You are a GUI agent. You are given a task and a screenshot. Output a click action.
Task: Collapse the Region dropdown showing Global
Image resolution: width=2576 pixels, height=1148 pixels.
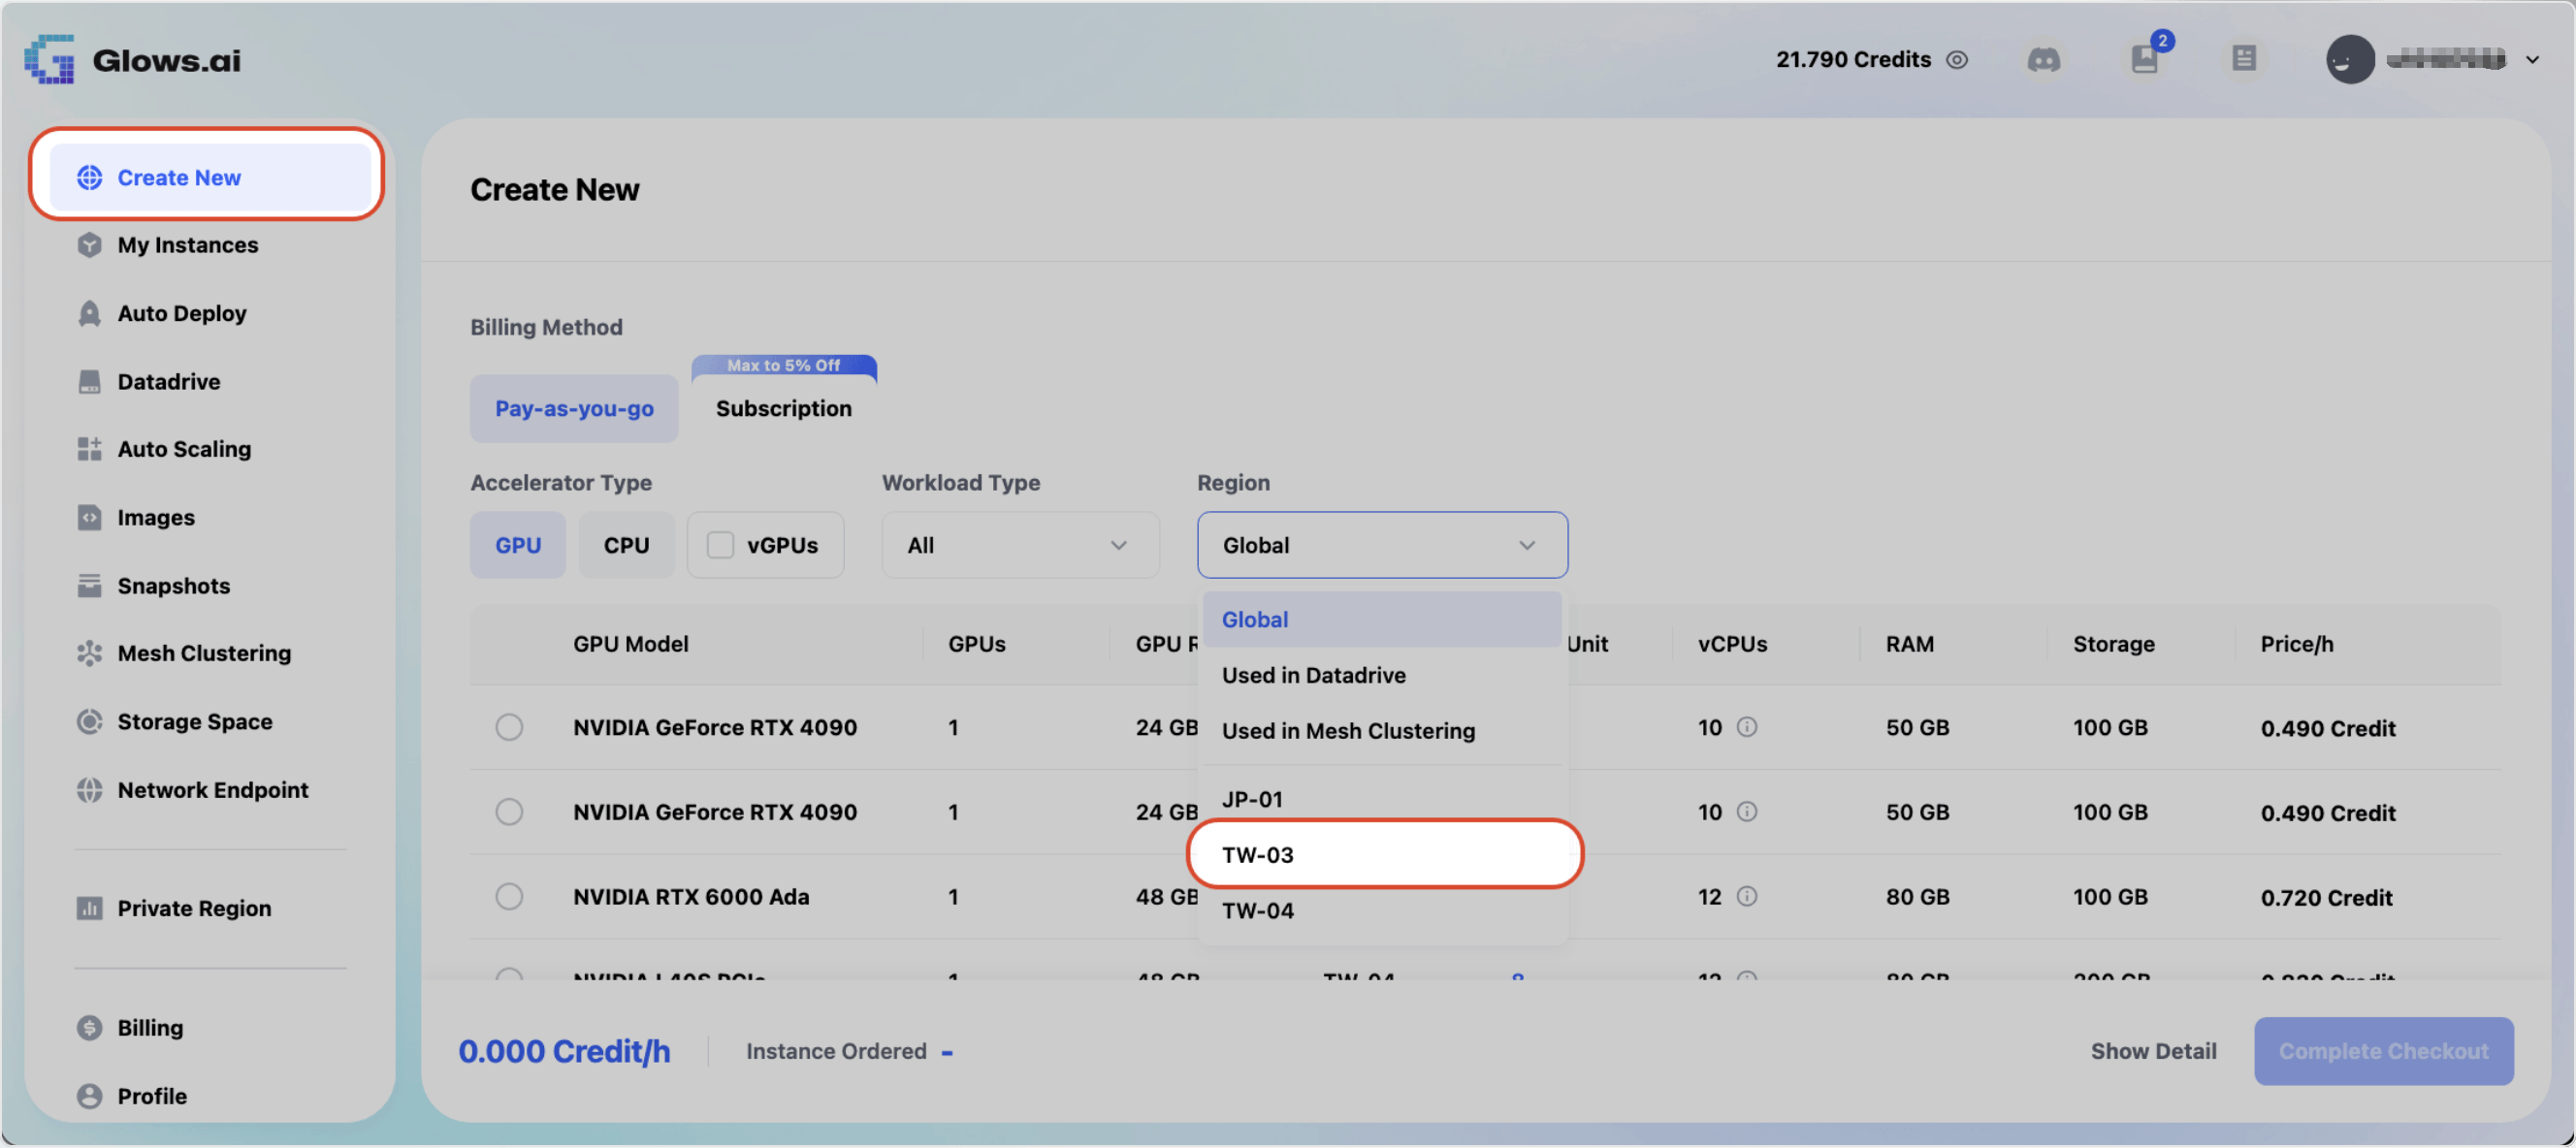[1382, 545]
